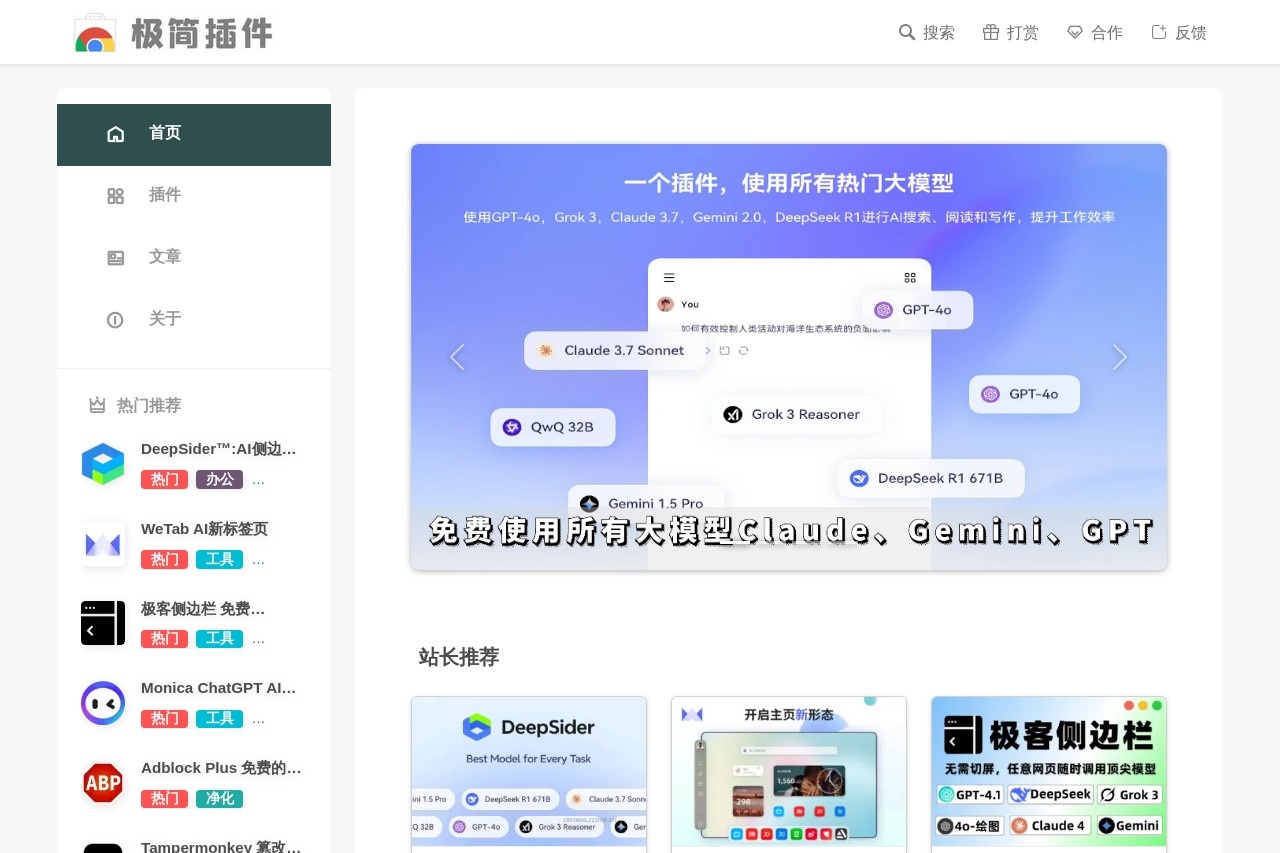Click the search magnifier icon
Screen dimensions: 1280x853
pos(907,32)
